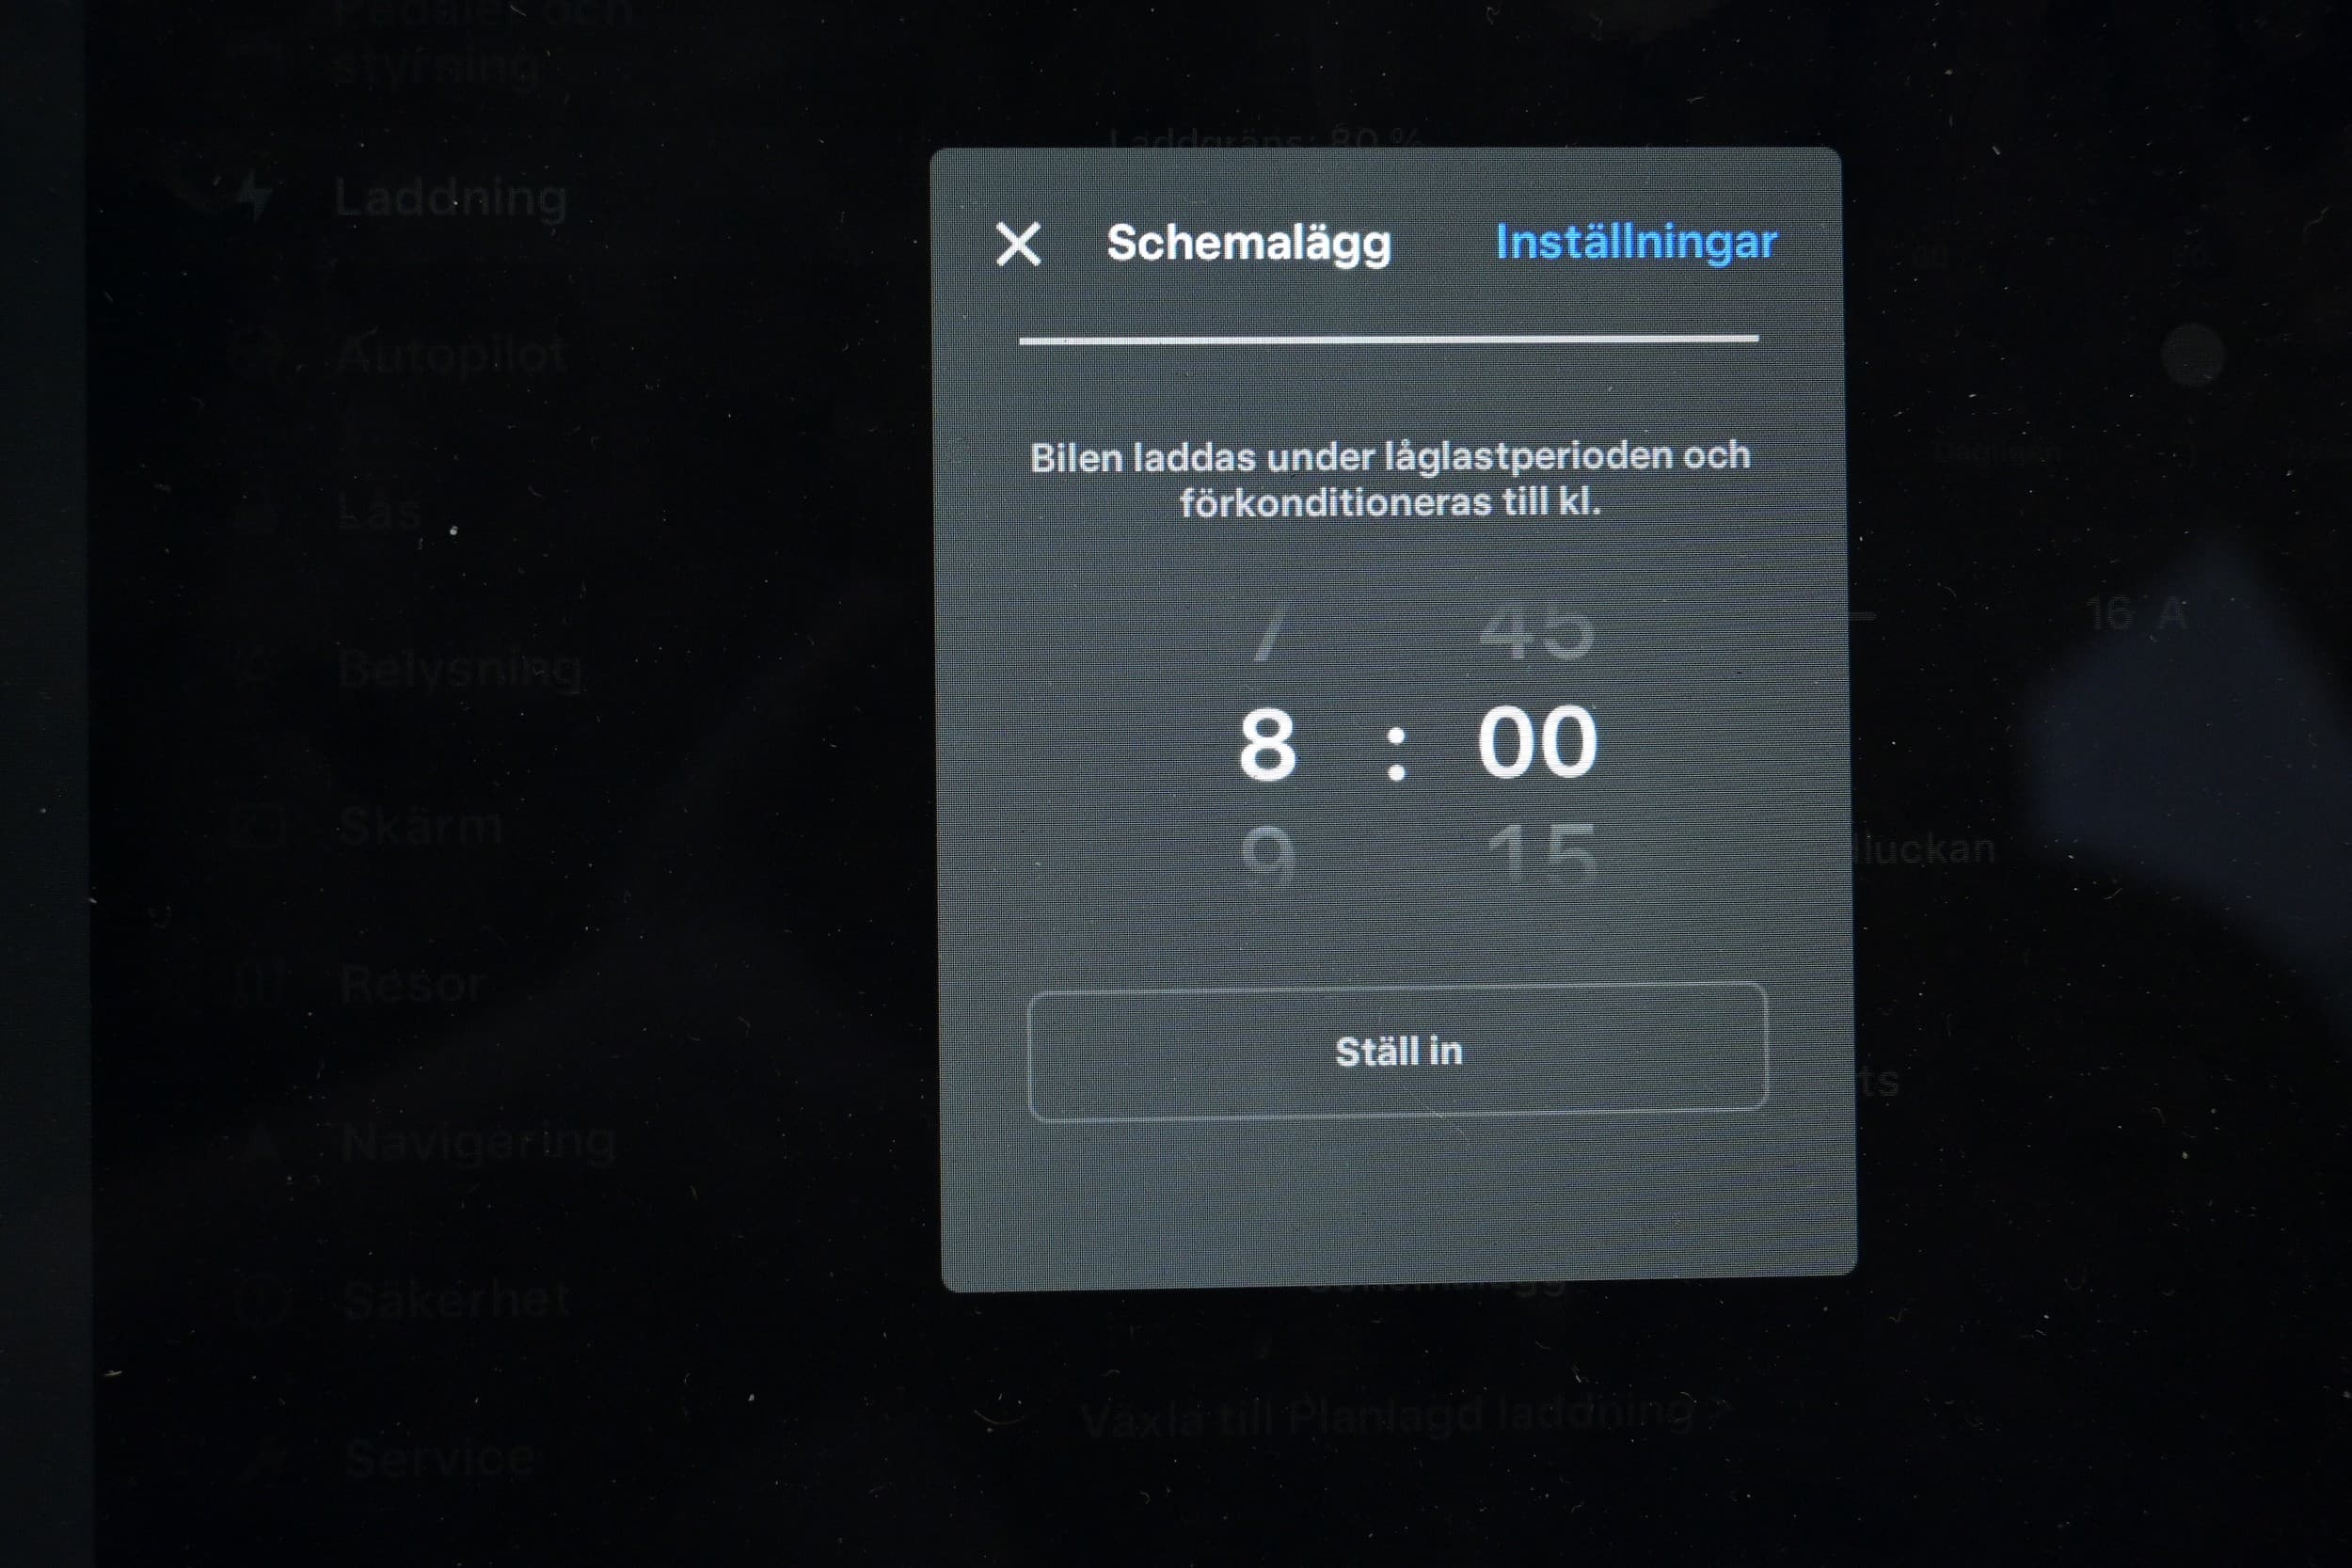Open Växla till Planlagd laddning

point(1388,1416)
